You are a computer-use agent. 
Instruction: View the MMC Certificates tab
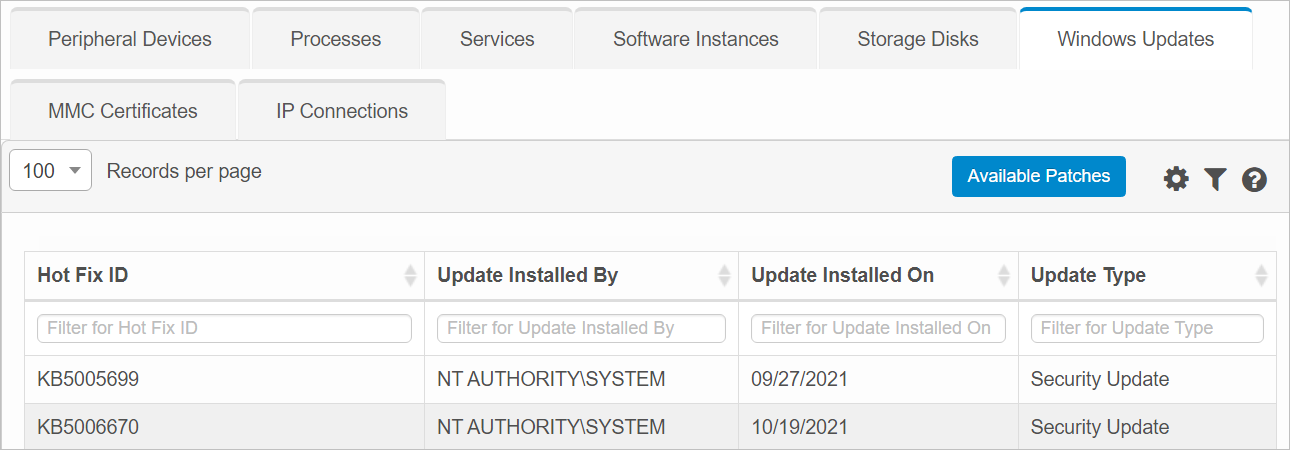pos(123,111)
